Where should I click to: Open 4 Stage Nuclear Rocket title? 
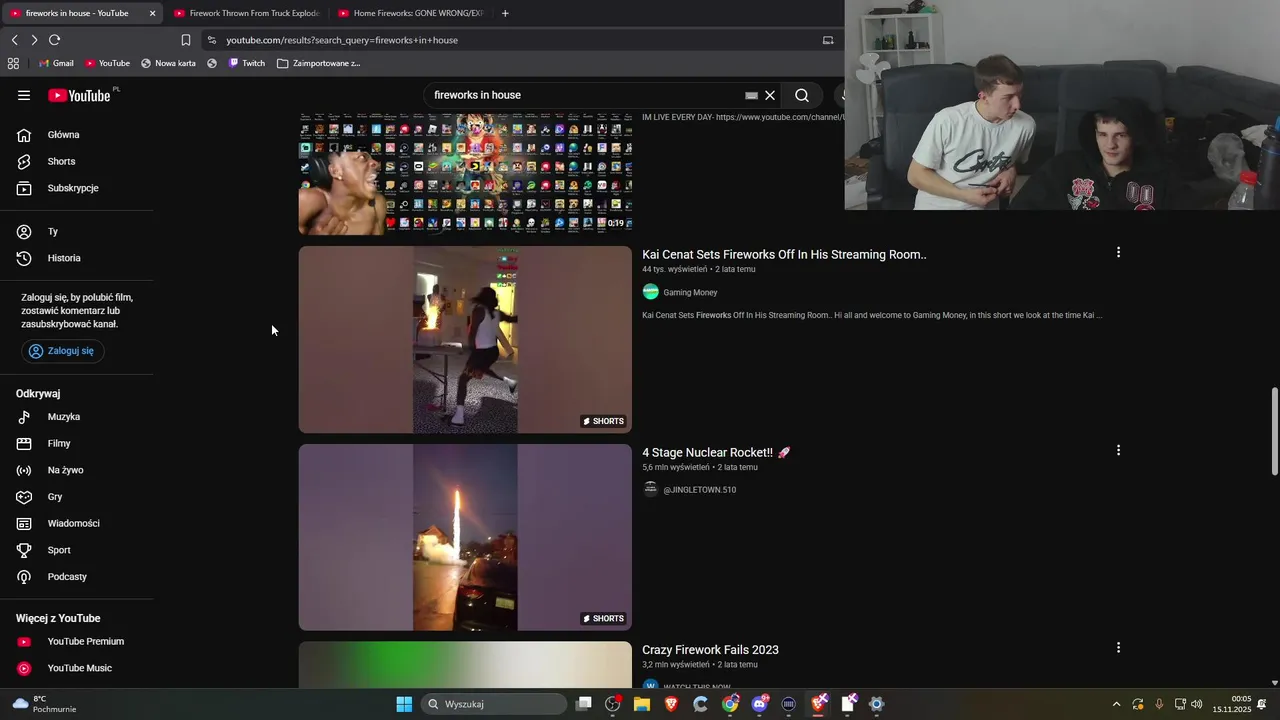tap(716, 452)
